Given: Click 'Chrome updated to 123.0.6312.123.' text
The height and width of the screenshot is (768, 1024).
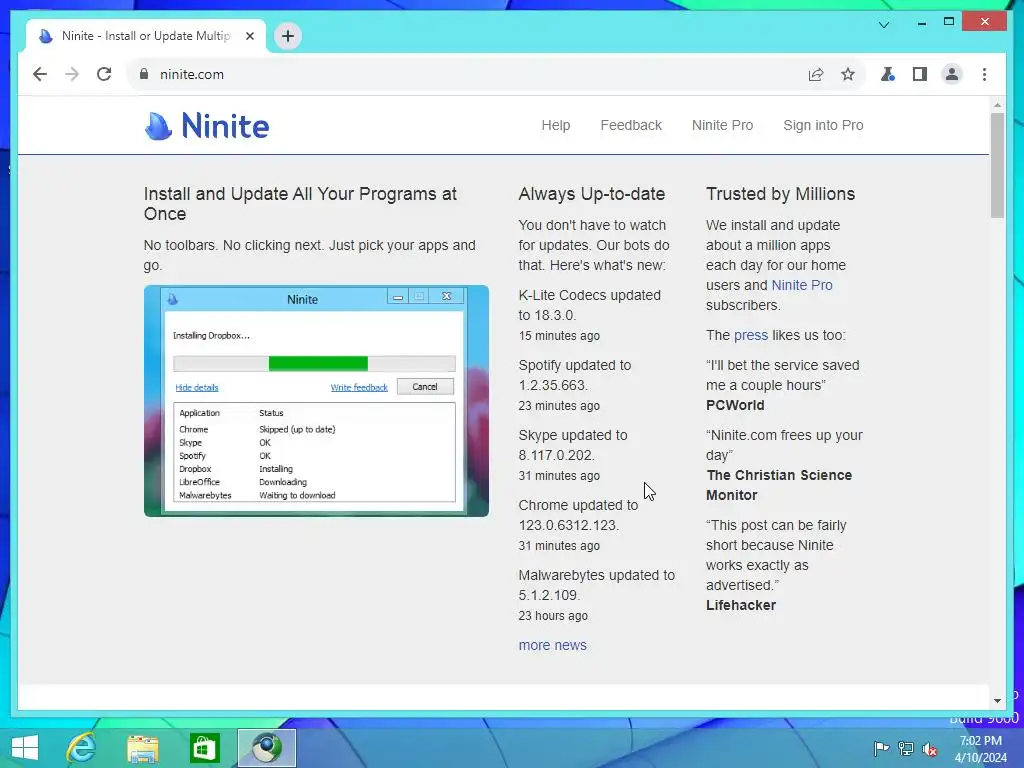Looking at the screenshot, I should (x=578, y=515).
